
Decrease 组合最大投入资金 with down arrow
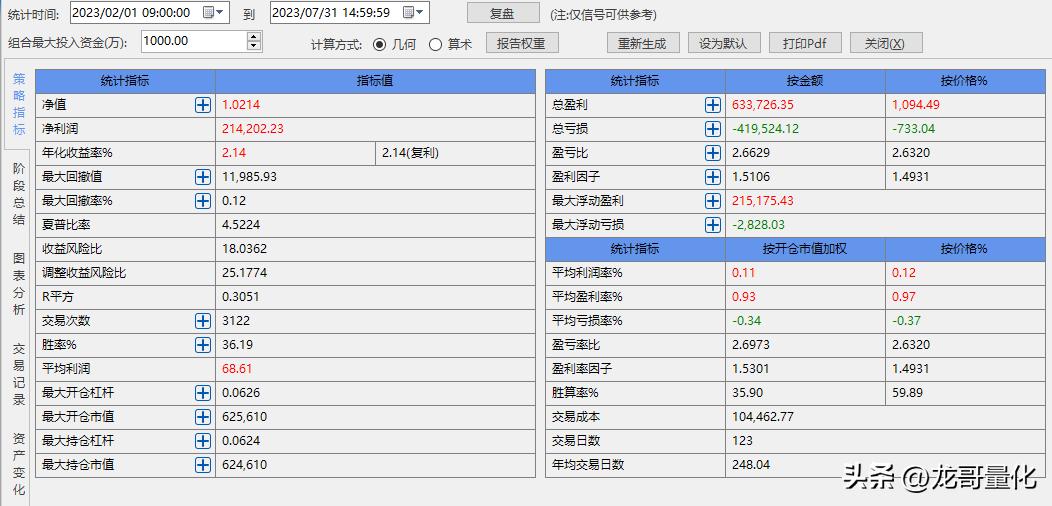(254, 46)
